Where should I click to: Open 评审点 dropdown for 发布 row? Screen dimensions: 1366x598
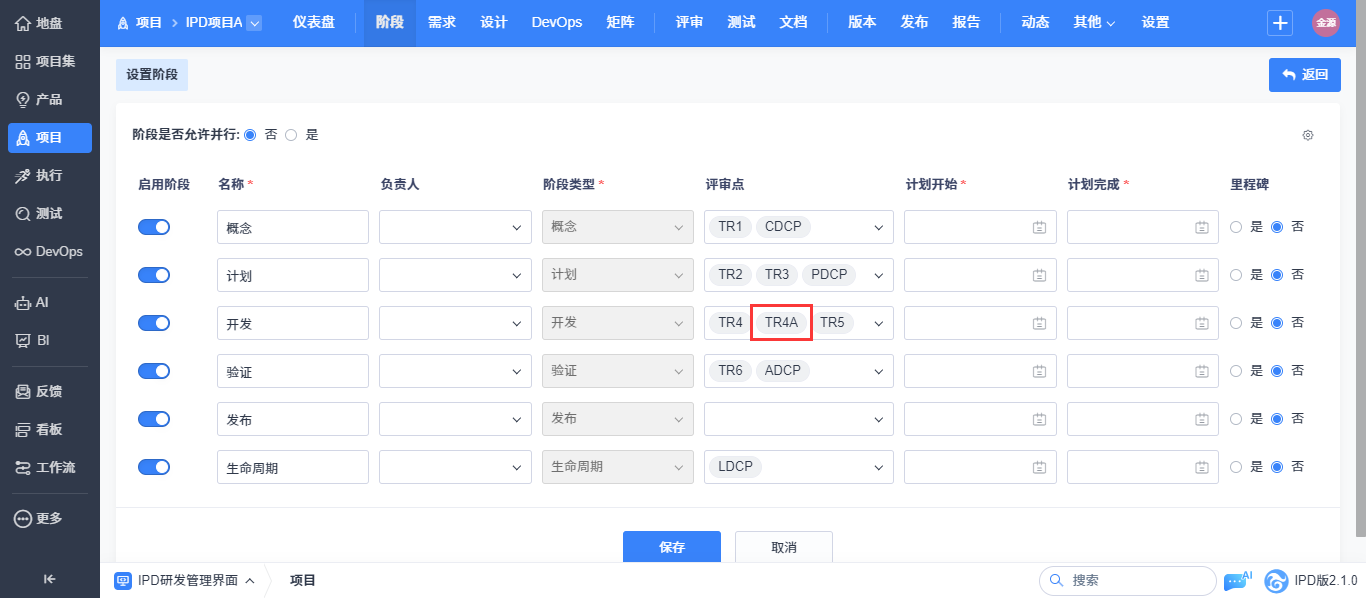point(799,419)
